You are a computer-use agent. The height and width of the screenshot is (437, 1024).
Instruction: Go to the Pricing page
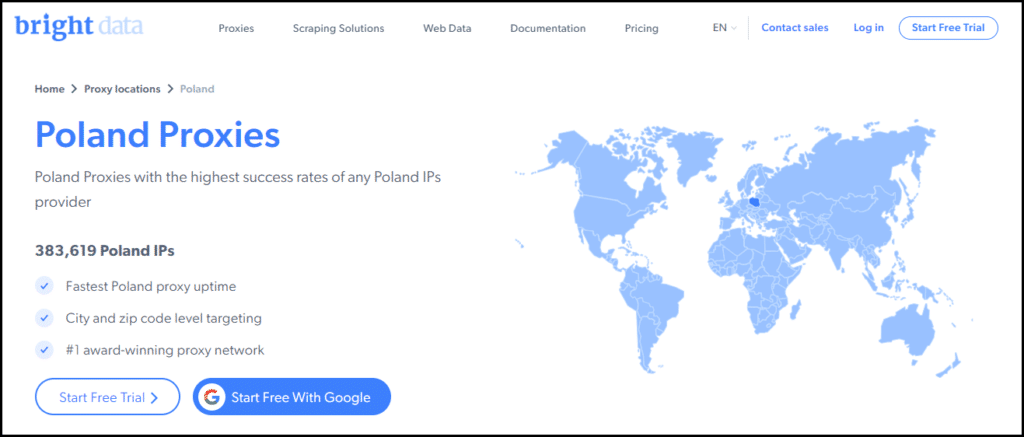click(641, 28)
